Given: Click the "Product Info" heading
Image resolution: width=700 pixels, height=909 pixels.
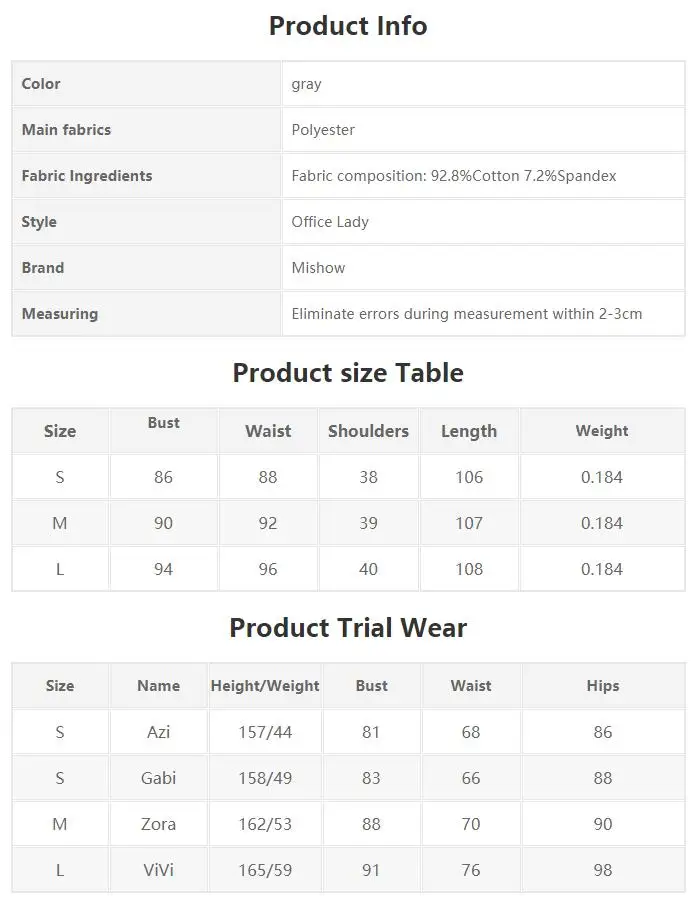Looking at the screenshot, I should [348, 26].
